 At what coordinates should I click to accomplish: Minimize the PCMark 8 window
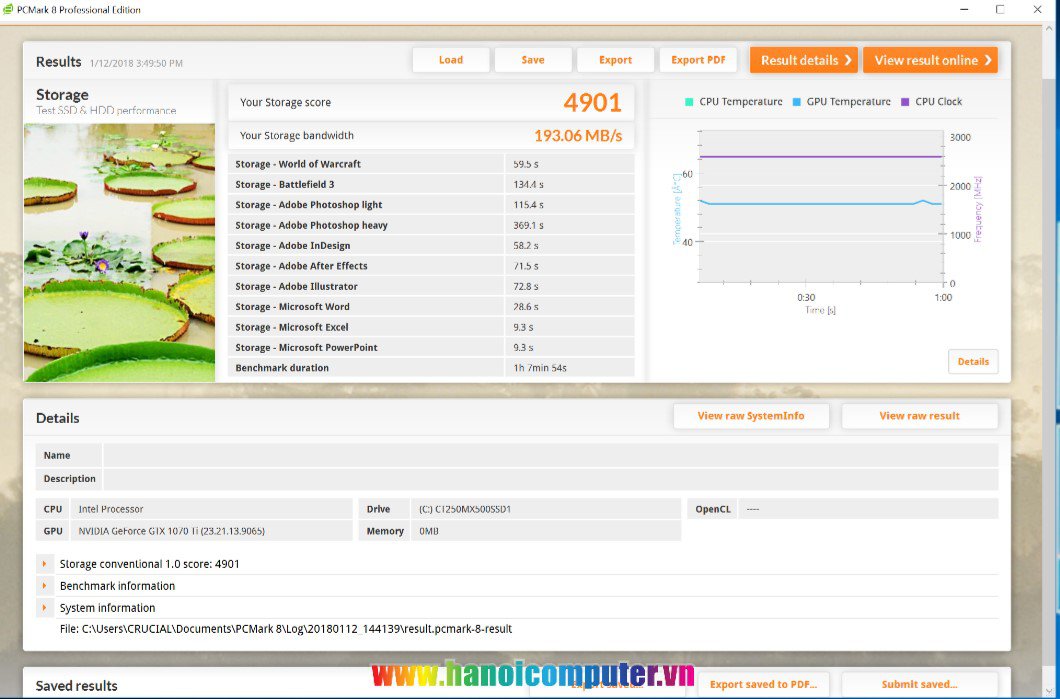(964, 9)
